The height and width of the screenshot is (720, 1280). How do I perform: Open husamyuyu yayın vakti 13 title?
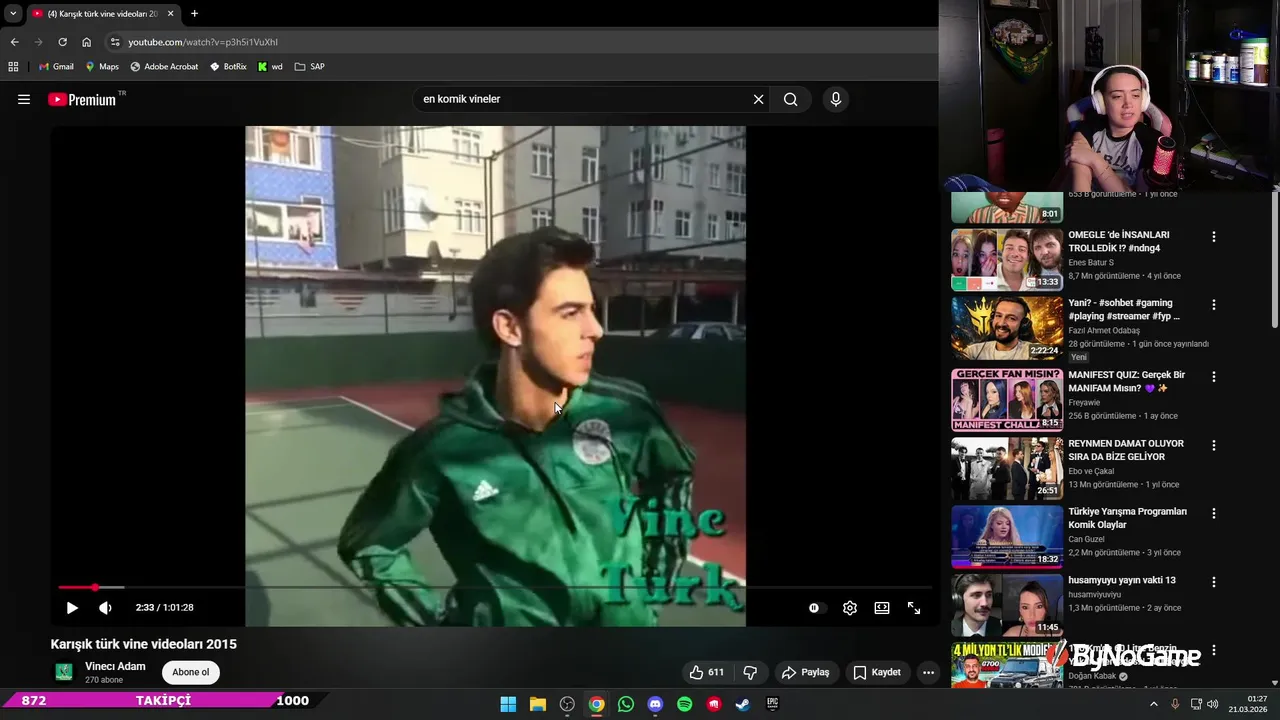pos(1122,580)
